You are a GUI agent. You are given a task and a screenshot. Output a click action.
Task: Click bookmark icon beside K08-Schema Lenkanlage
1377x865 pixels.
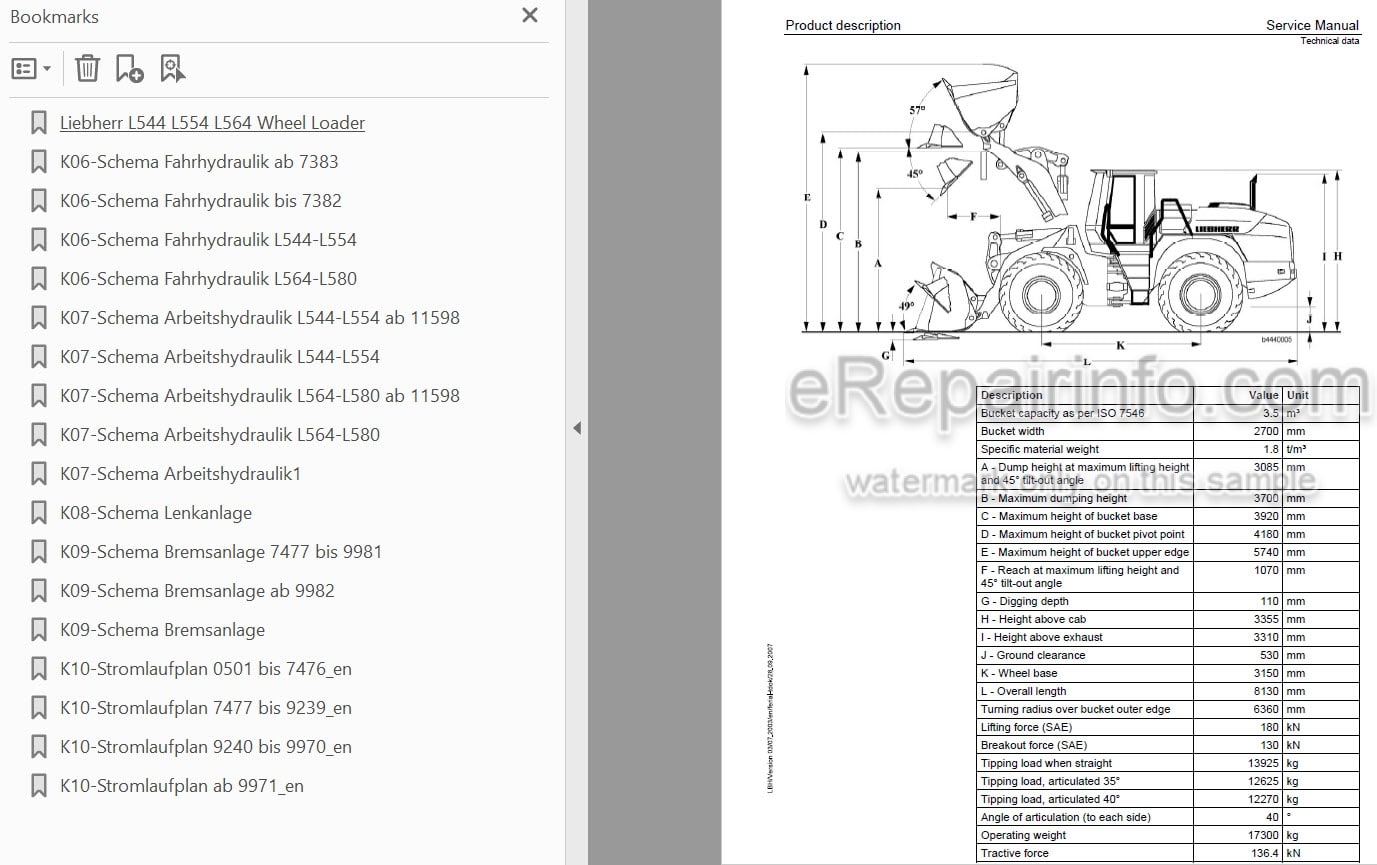coord(39,513)
